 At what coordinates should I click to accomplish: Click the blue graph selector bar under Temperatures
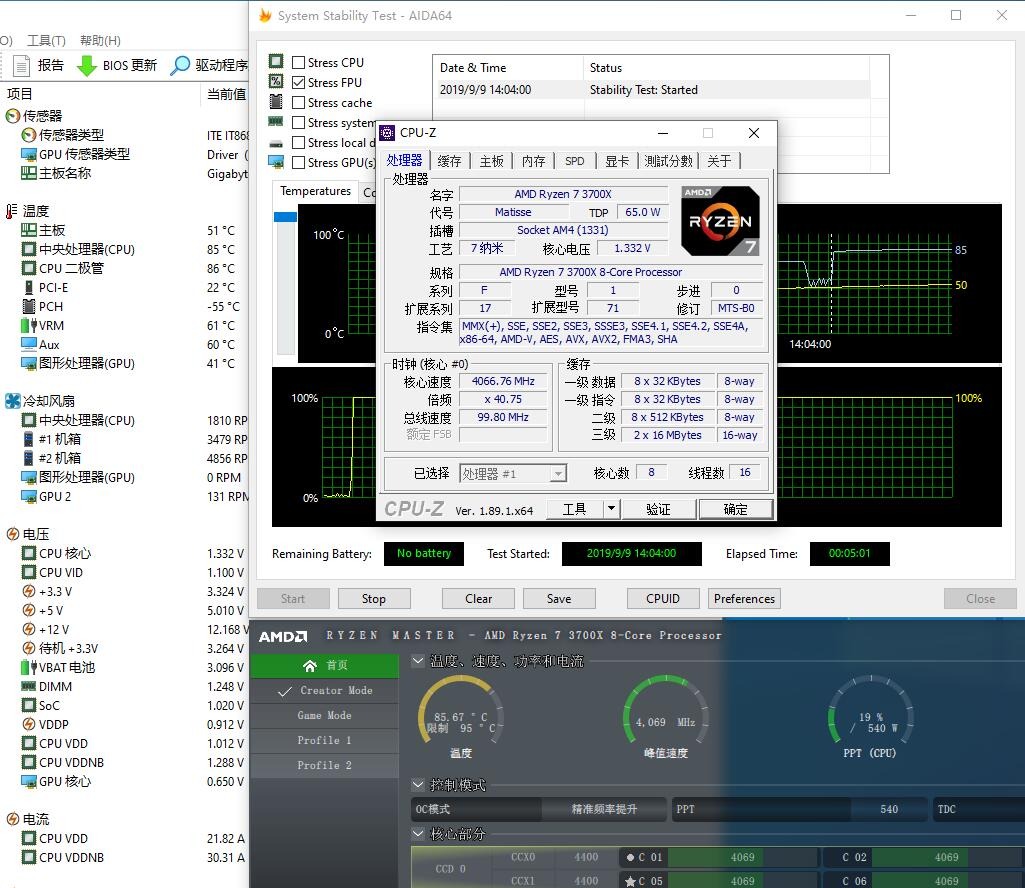286,216
